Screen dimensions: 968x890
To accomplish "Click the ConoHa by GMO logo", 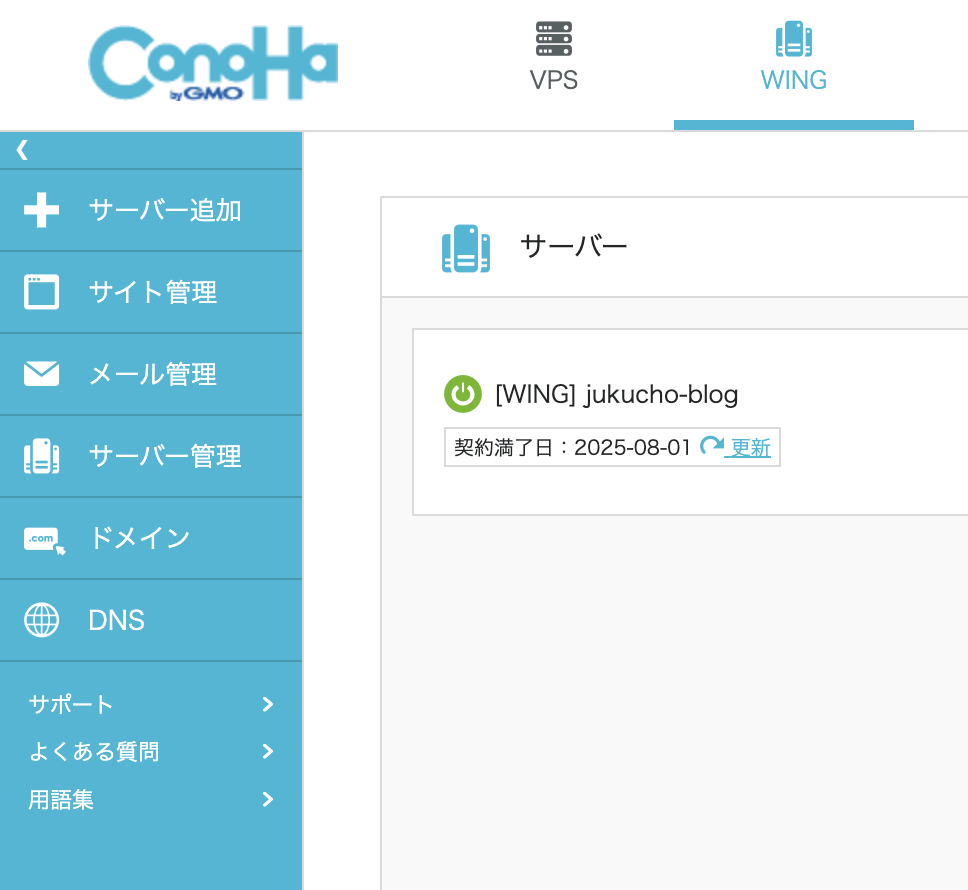I will (213, 63).
